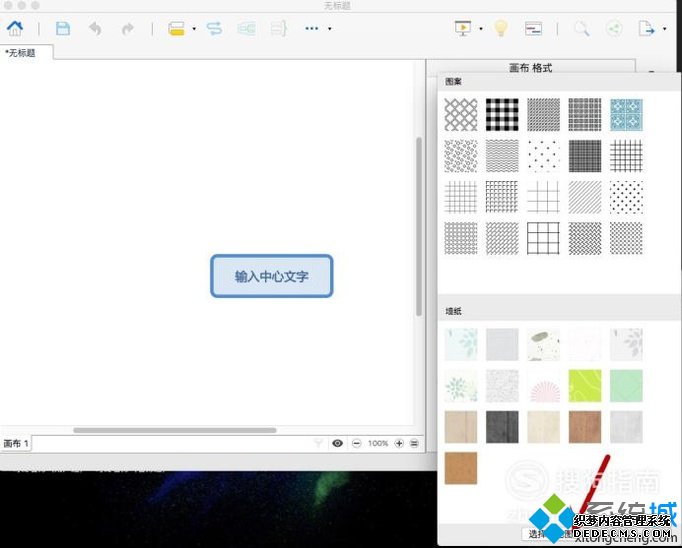The height and width of the screenshot is (548, 682).
Task: Choose the dark gray wood wallpaper
Action: 502,427
